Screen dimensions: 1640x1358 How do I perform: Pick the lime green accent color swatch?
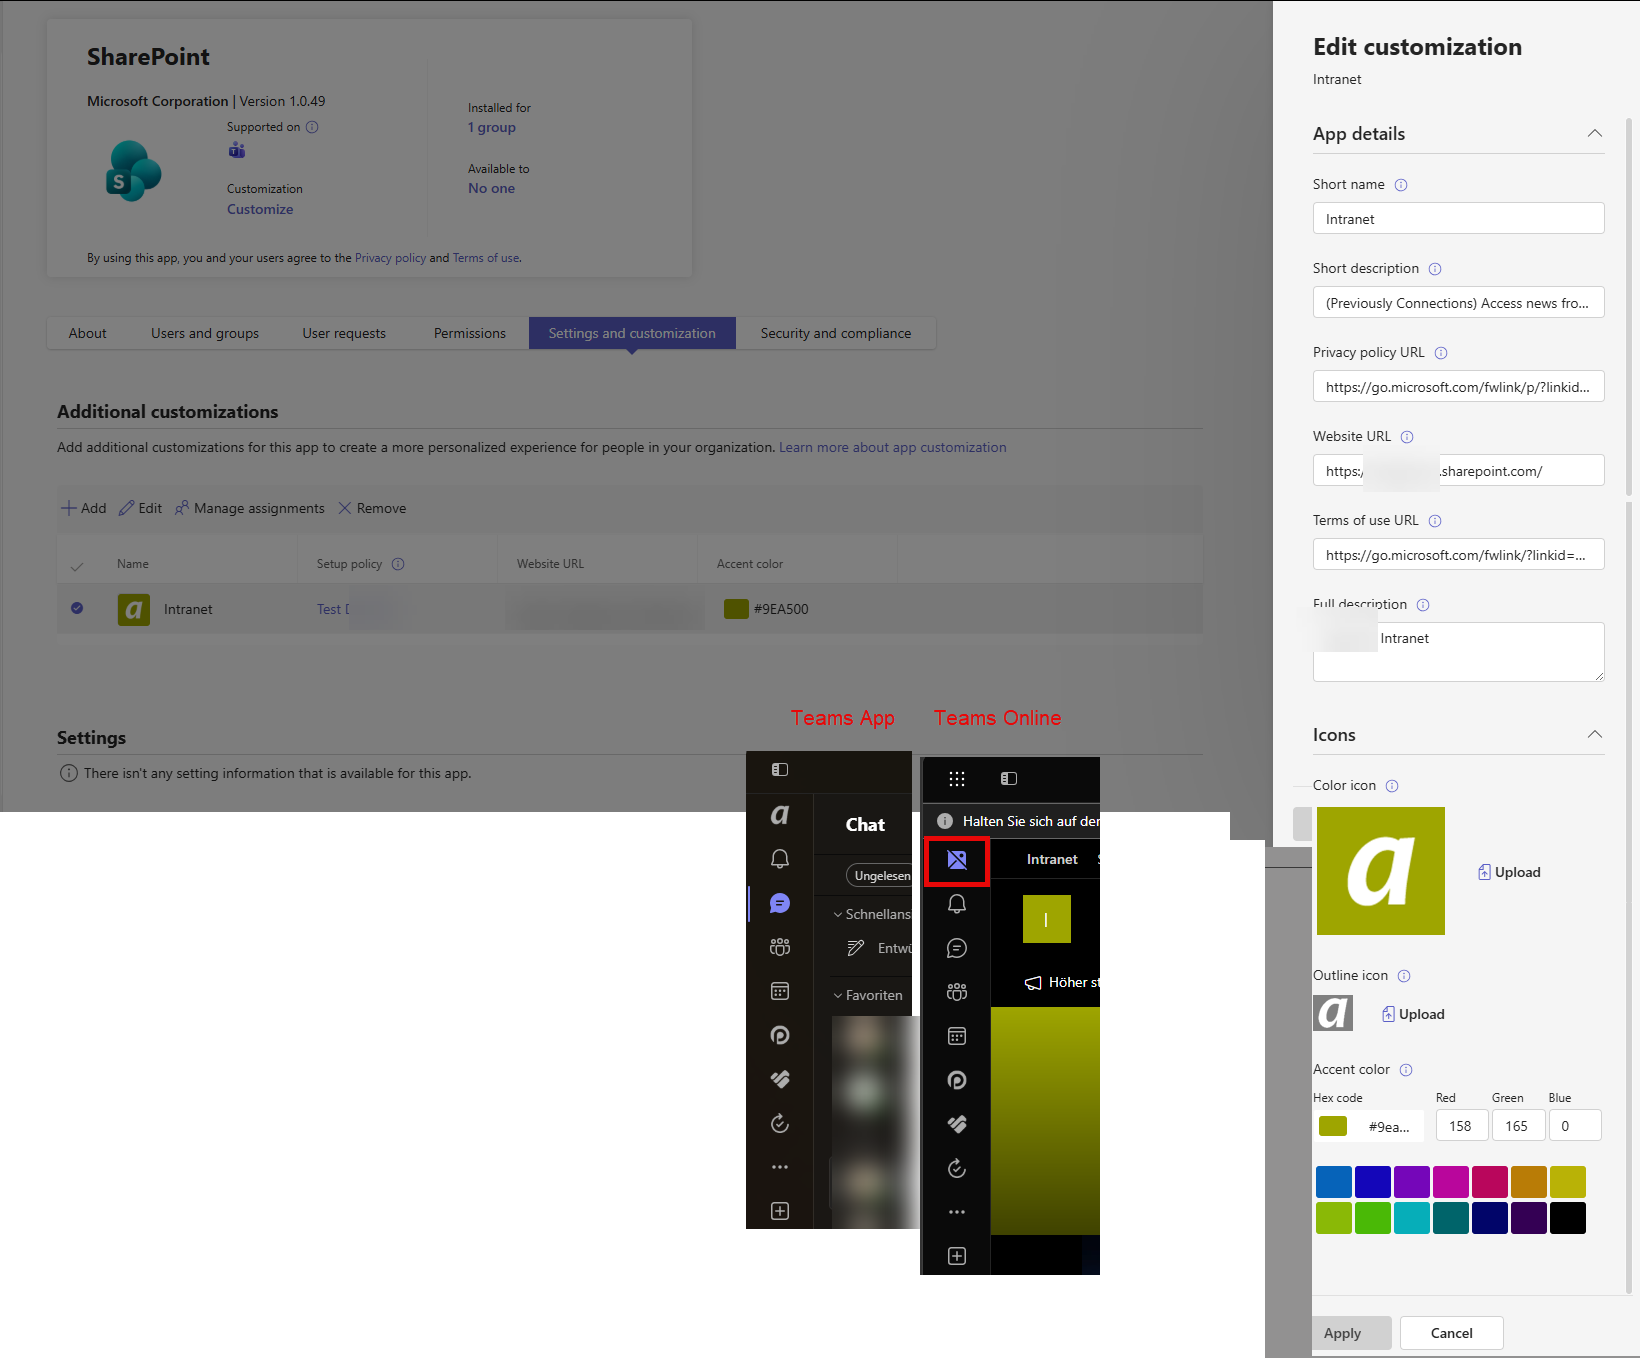[1334, 1218]
